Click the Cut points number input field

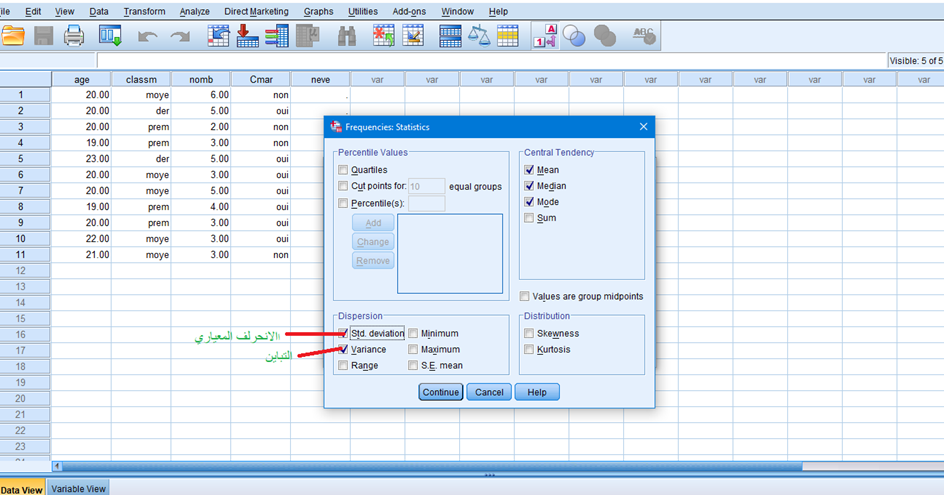pyautogui.click(x=427, y=186)
